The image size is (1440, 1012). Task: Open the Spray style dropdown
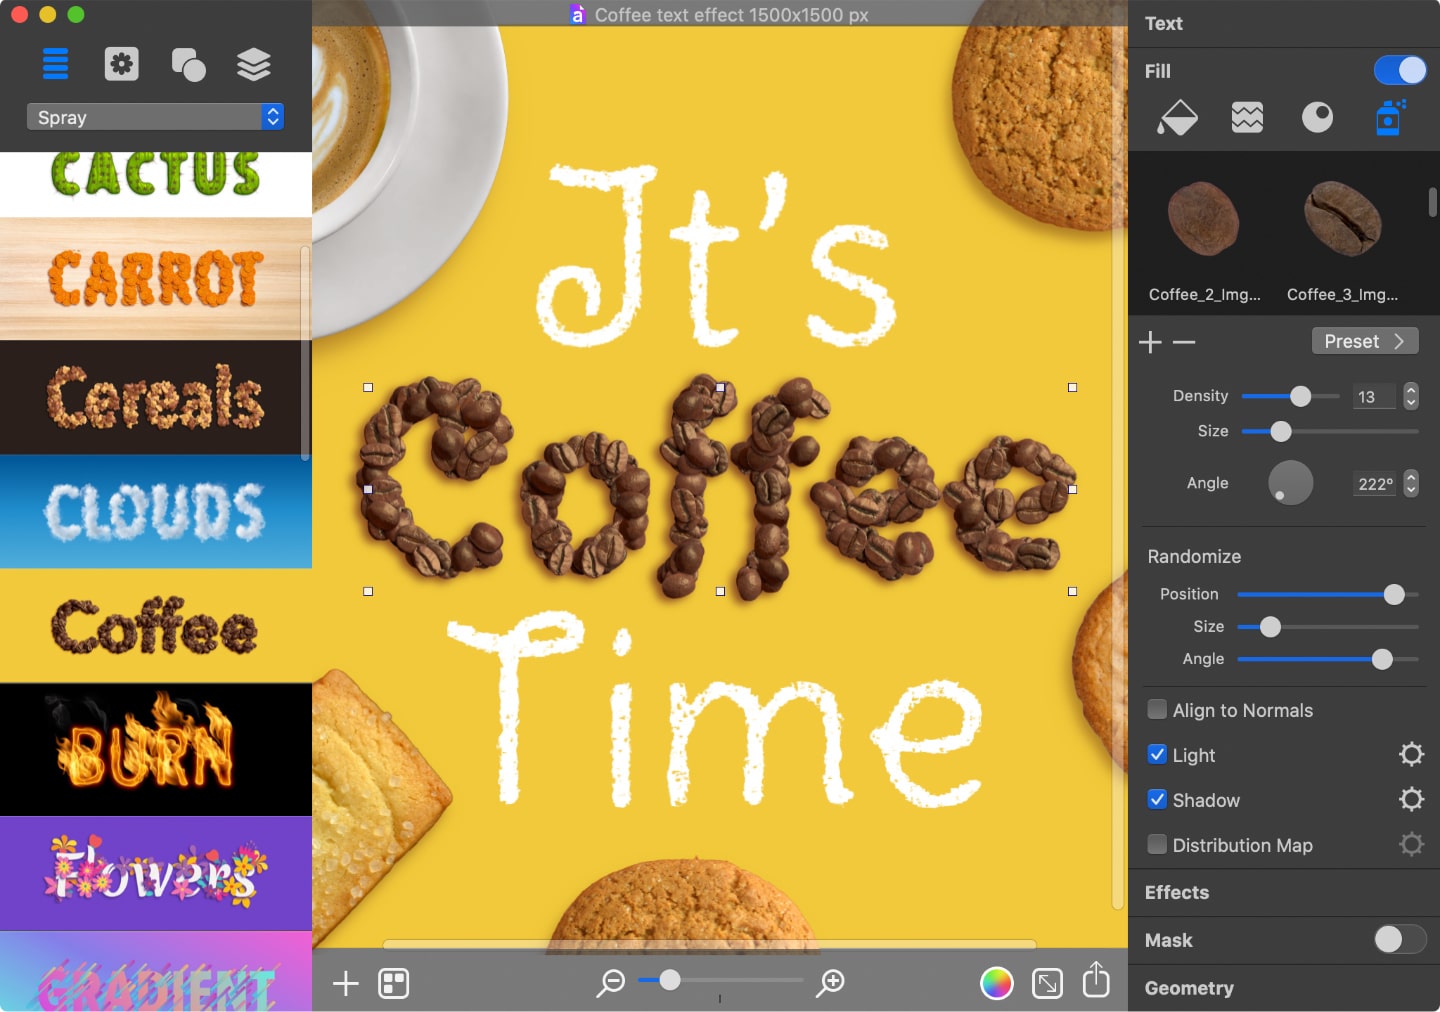pos(155,117)
